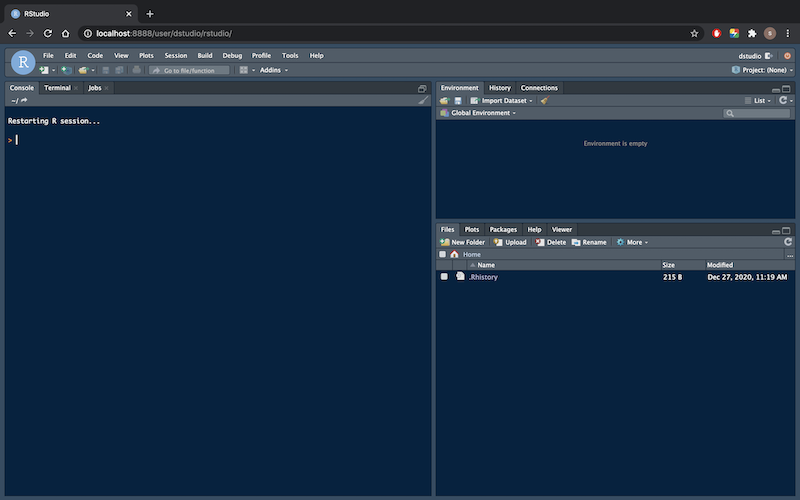
Task: Click the save workspace disk icon
Action: [458, 101]
